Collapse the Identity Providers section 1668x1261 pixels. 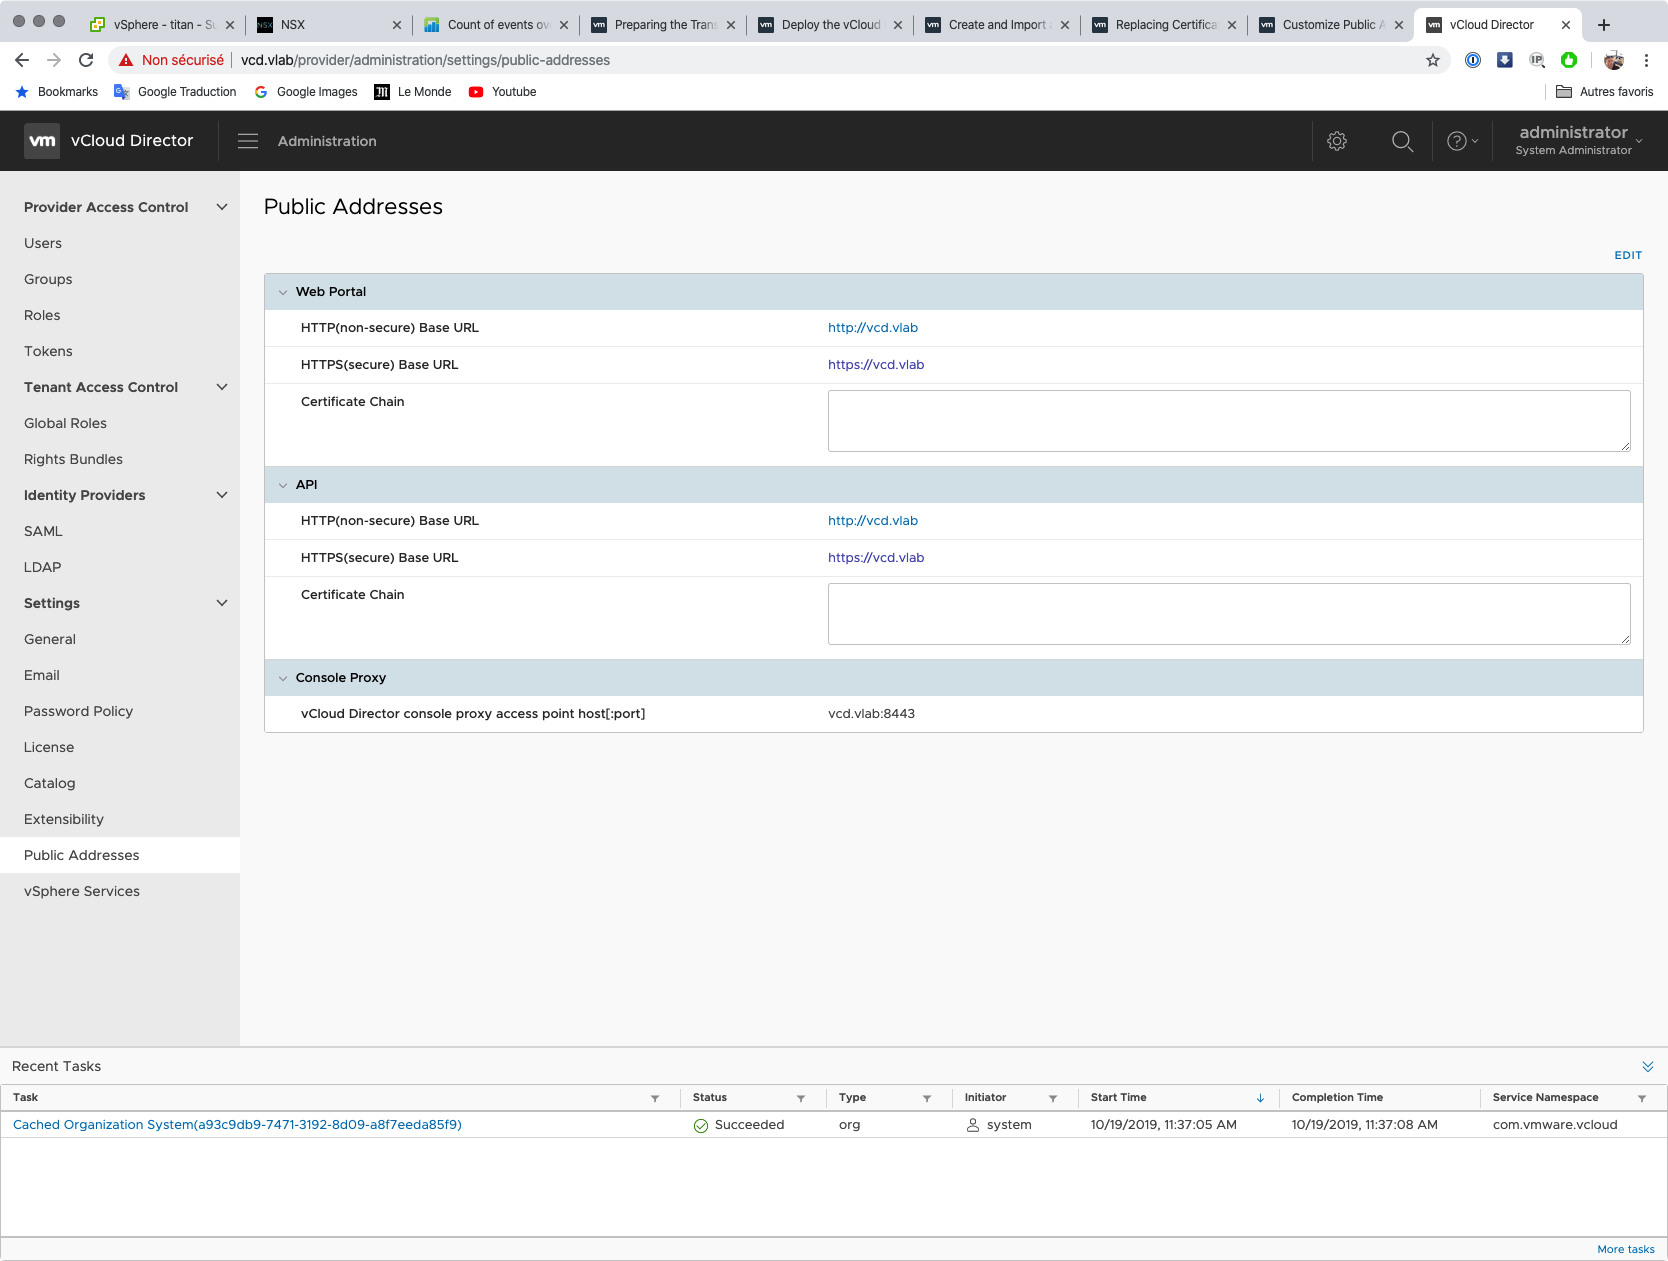(x=222, y=495)
